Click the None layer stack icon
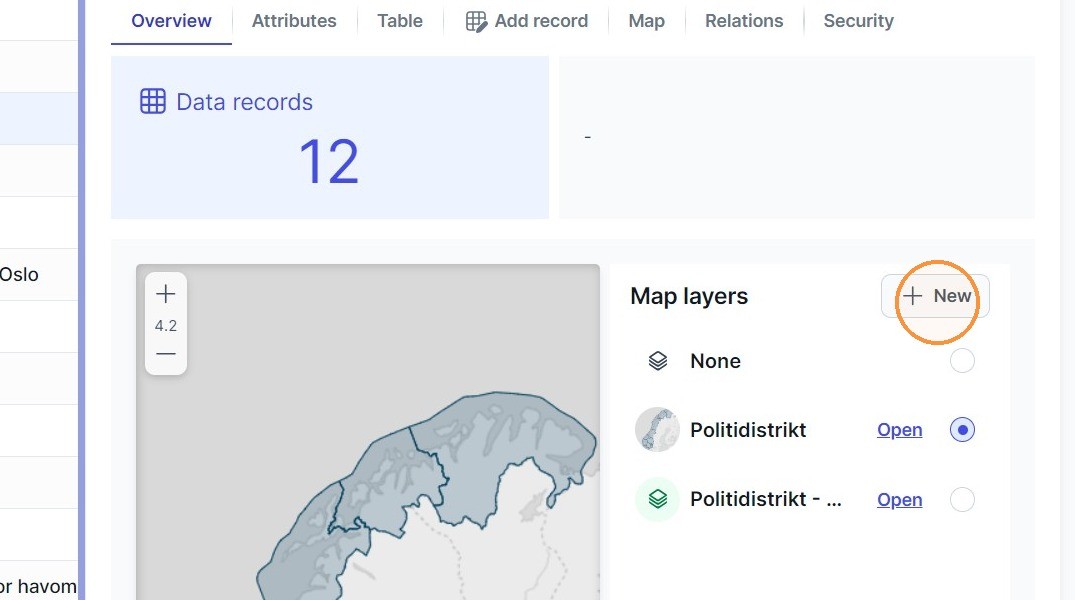1075x600 pixels. click(x=657, y=361)
